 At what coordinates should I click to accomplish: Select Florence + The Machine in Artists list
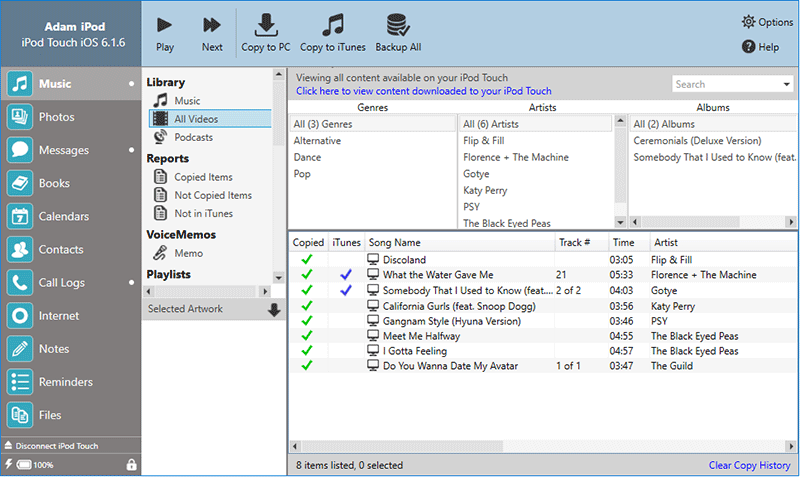[x=516, y=157]
